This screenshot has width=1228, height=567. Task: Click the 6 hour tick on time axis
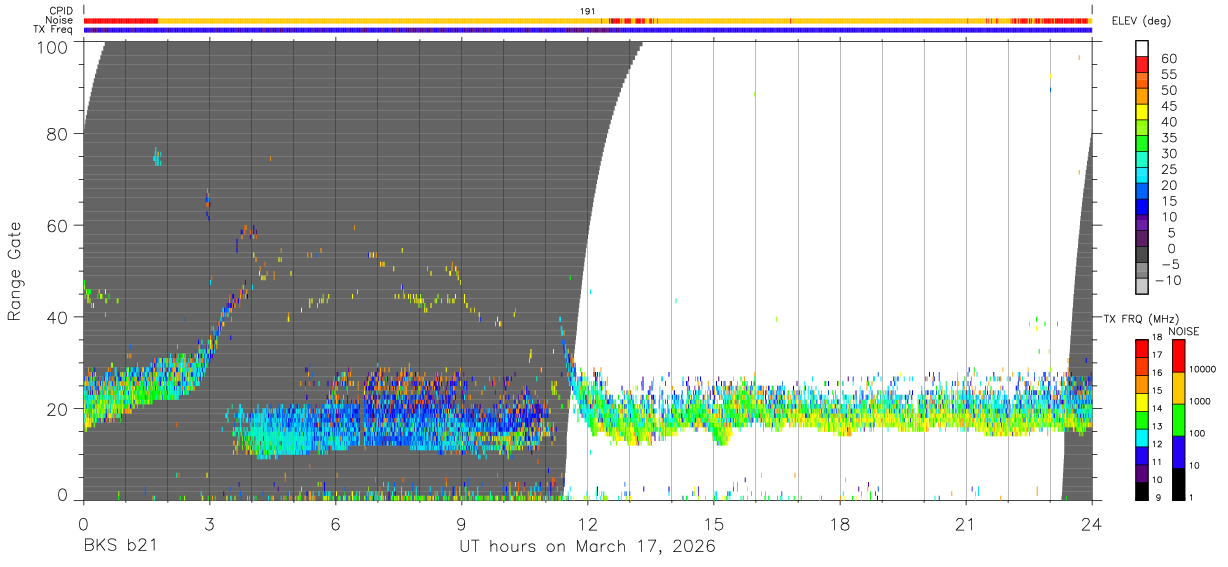335,524
